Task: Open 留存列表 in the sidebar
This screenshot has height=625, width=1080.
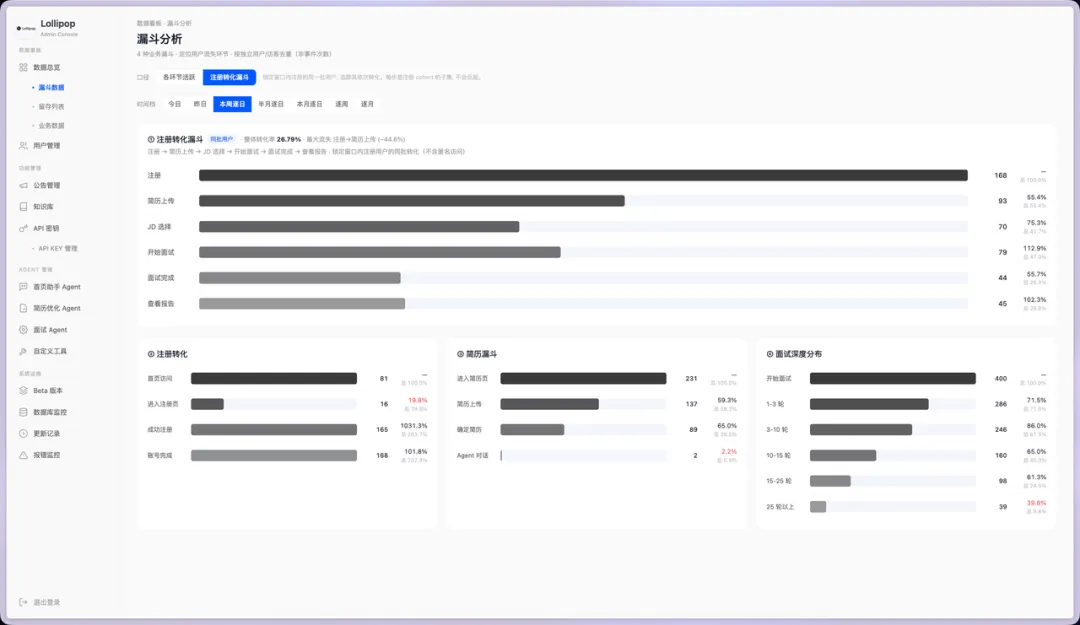Action: point(51,107)
